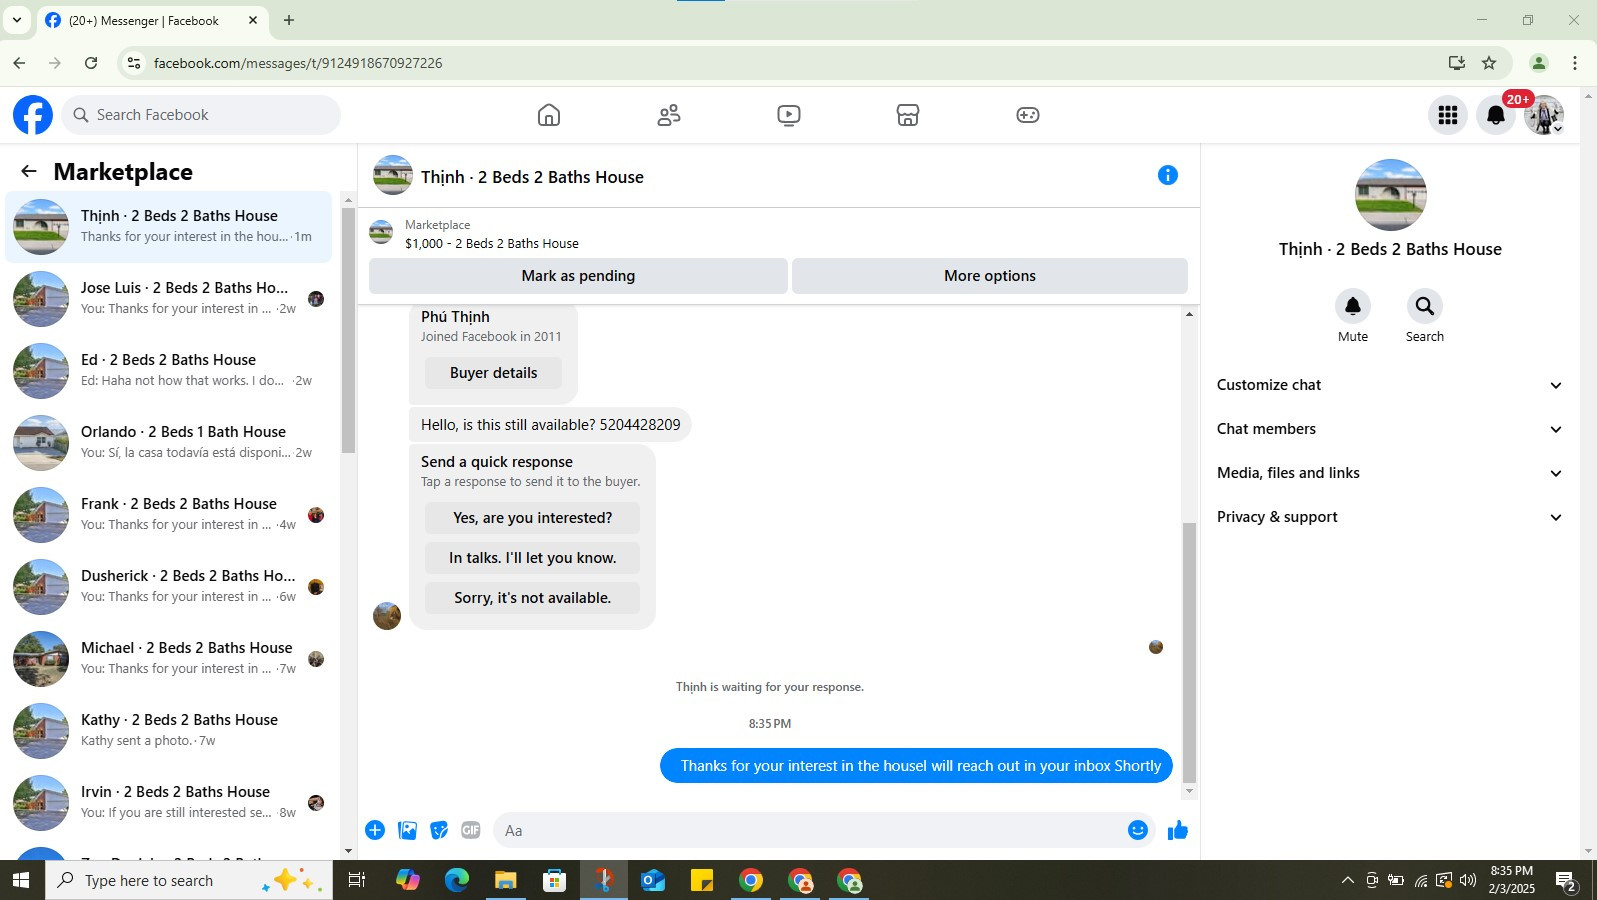
Task: Bookmark this page with the star icon
Action: (1488, 63)
